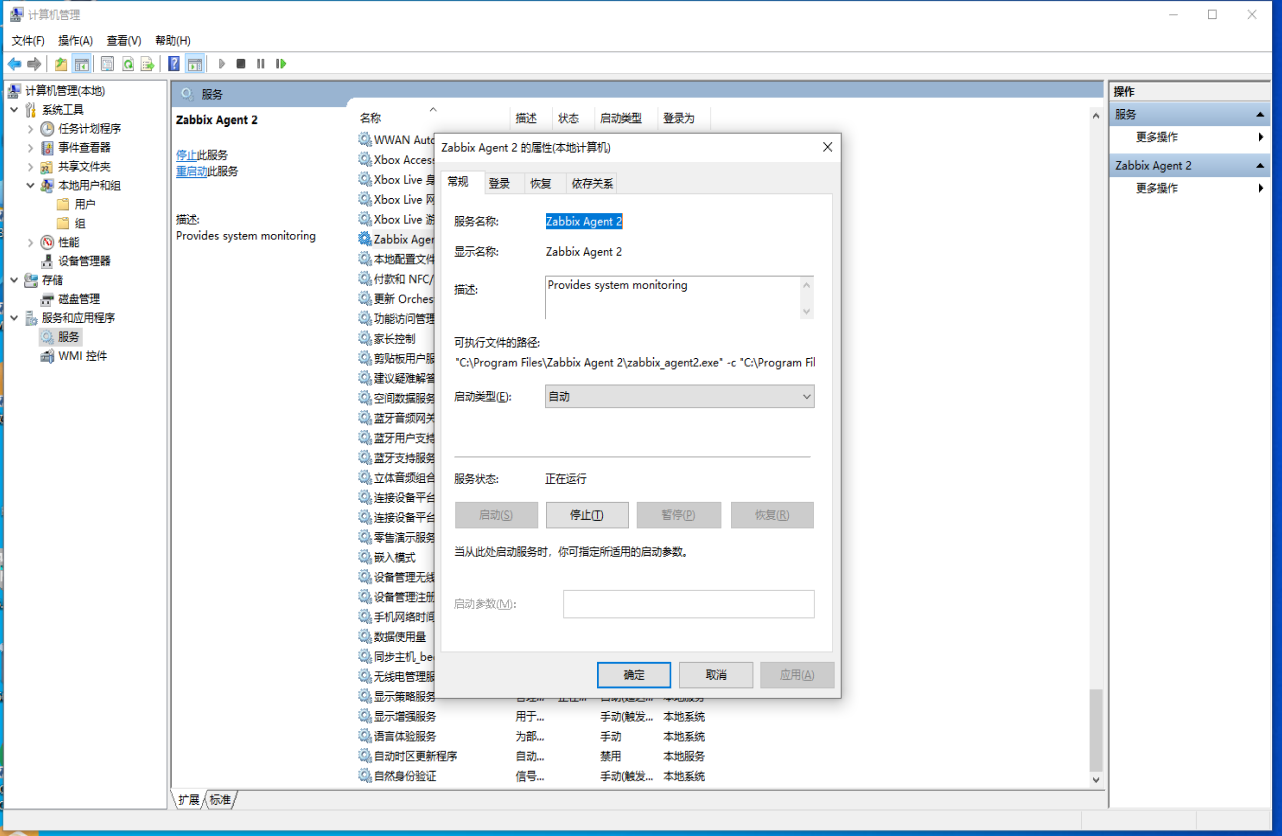Screen dimensions: 1282x836
Task: Expand the 事件查看器 tree node
Action: pyautogui.click(x=31, y=147)
